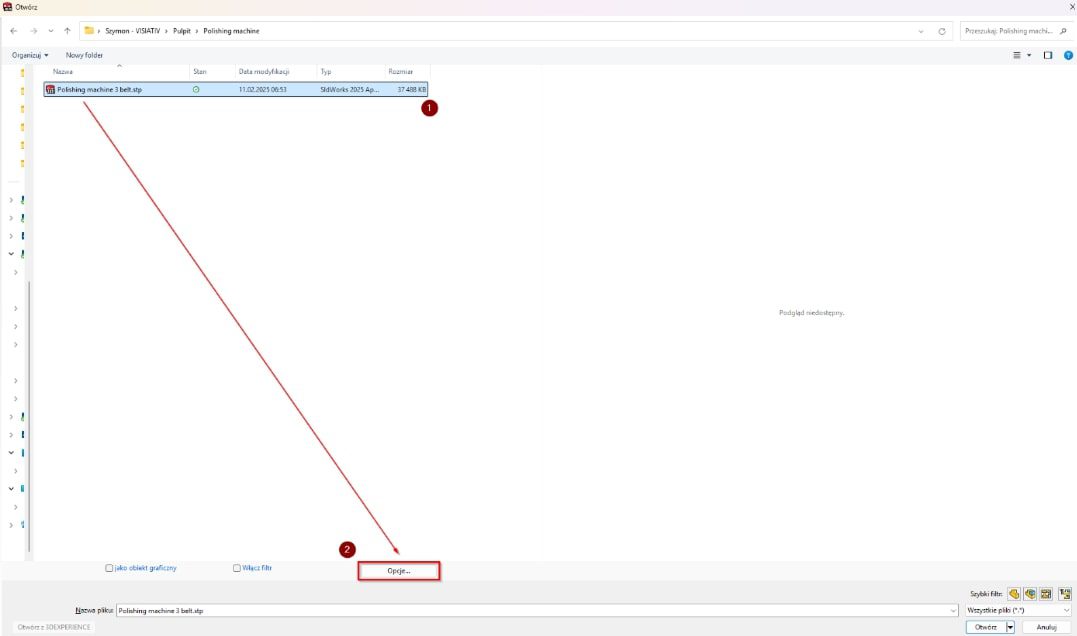Cancel with the Anuluj button

click(1046, 627)
